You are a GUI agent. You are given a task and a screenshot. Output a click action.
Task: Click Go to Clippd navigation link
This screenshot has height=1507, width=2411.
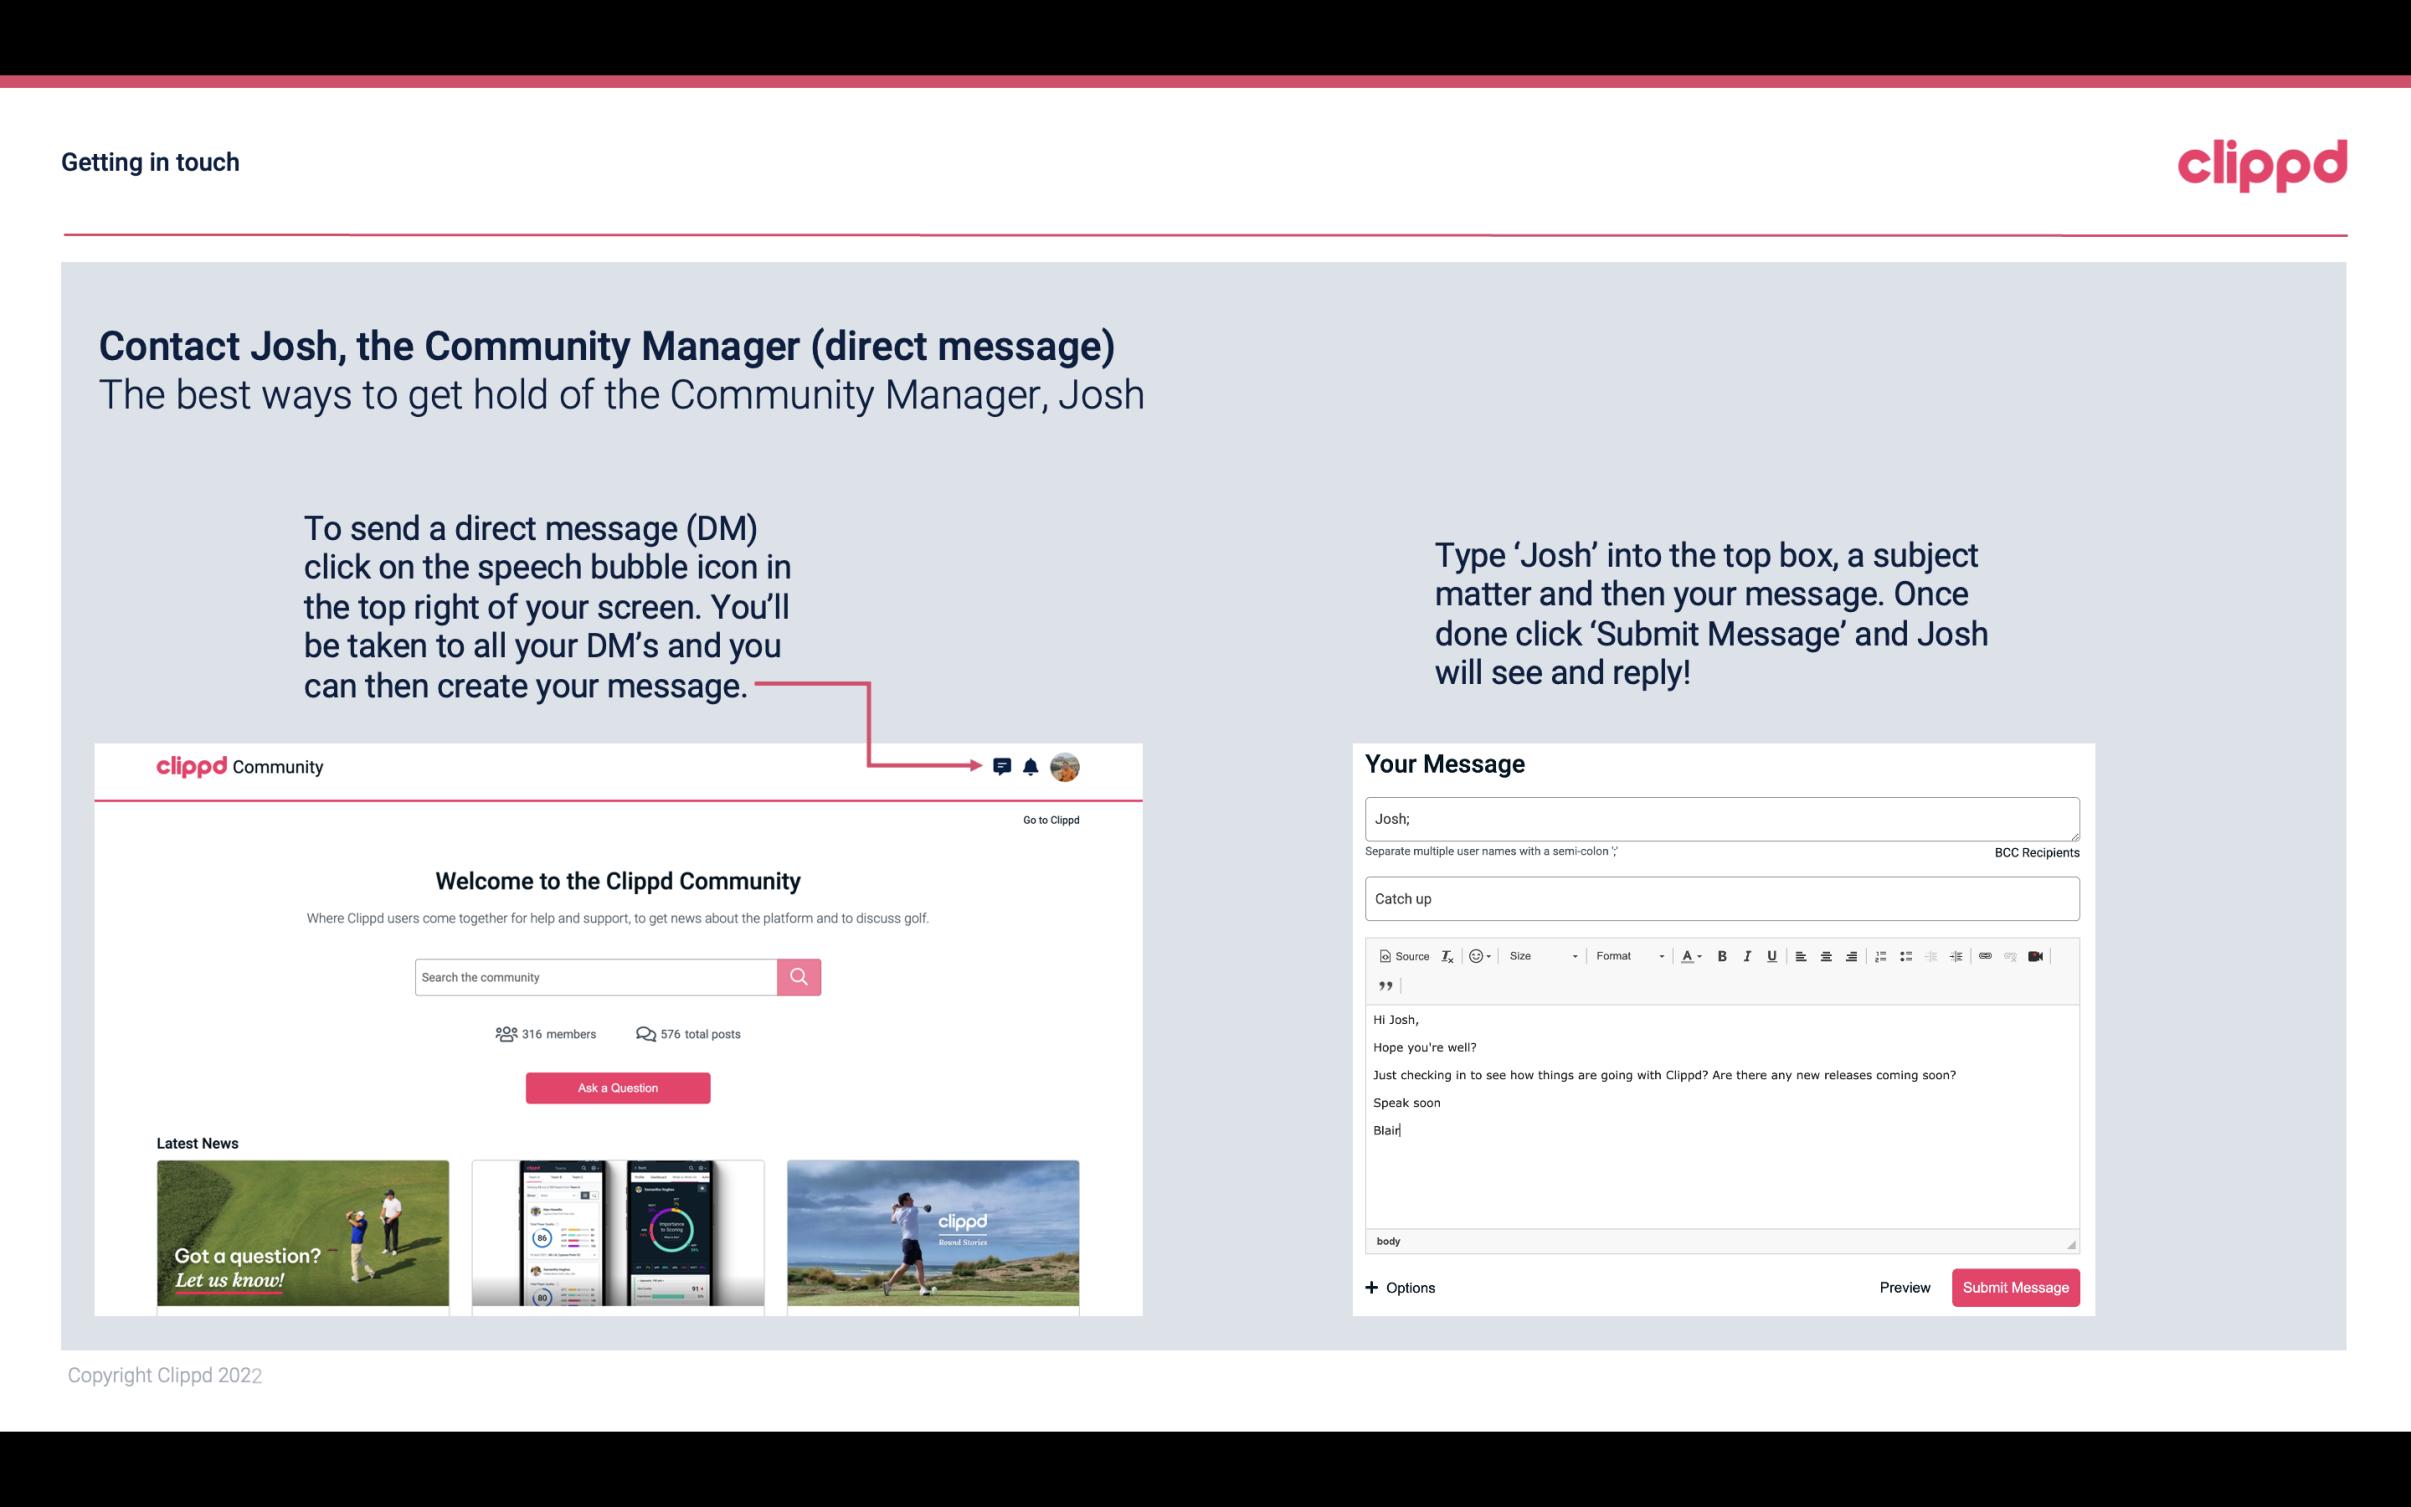(x=1047, y=819)
